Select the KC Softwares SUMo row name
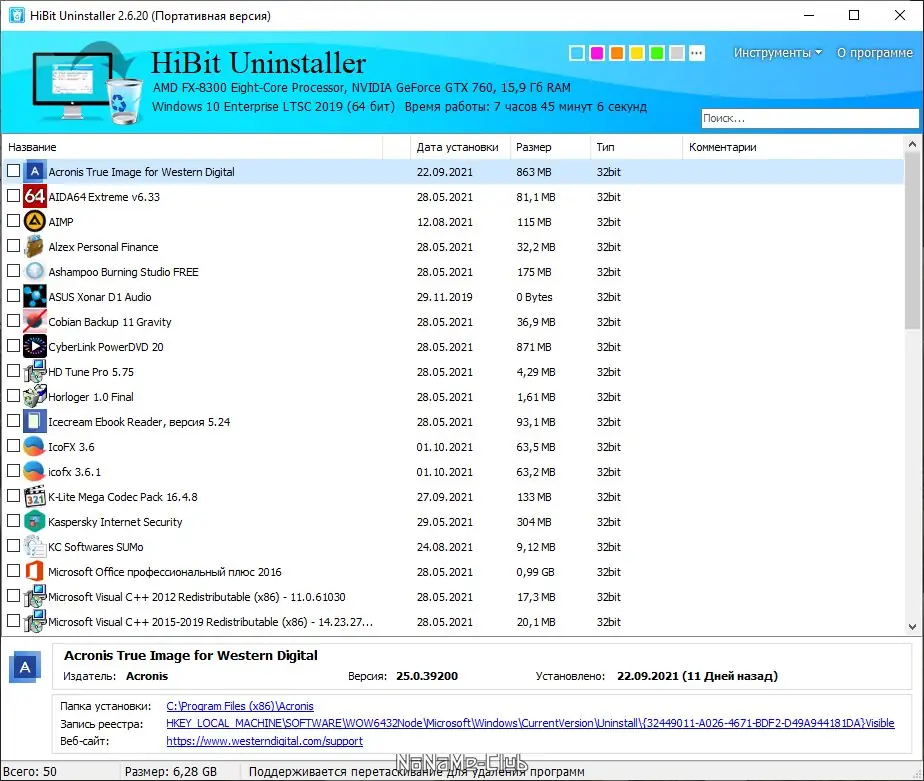 [95, 546]
